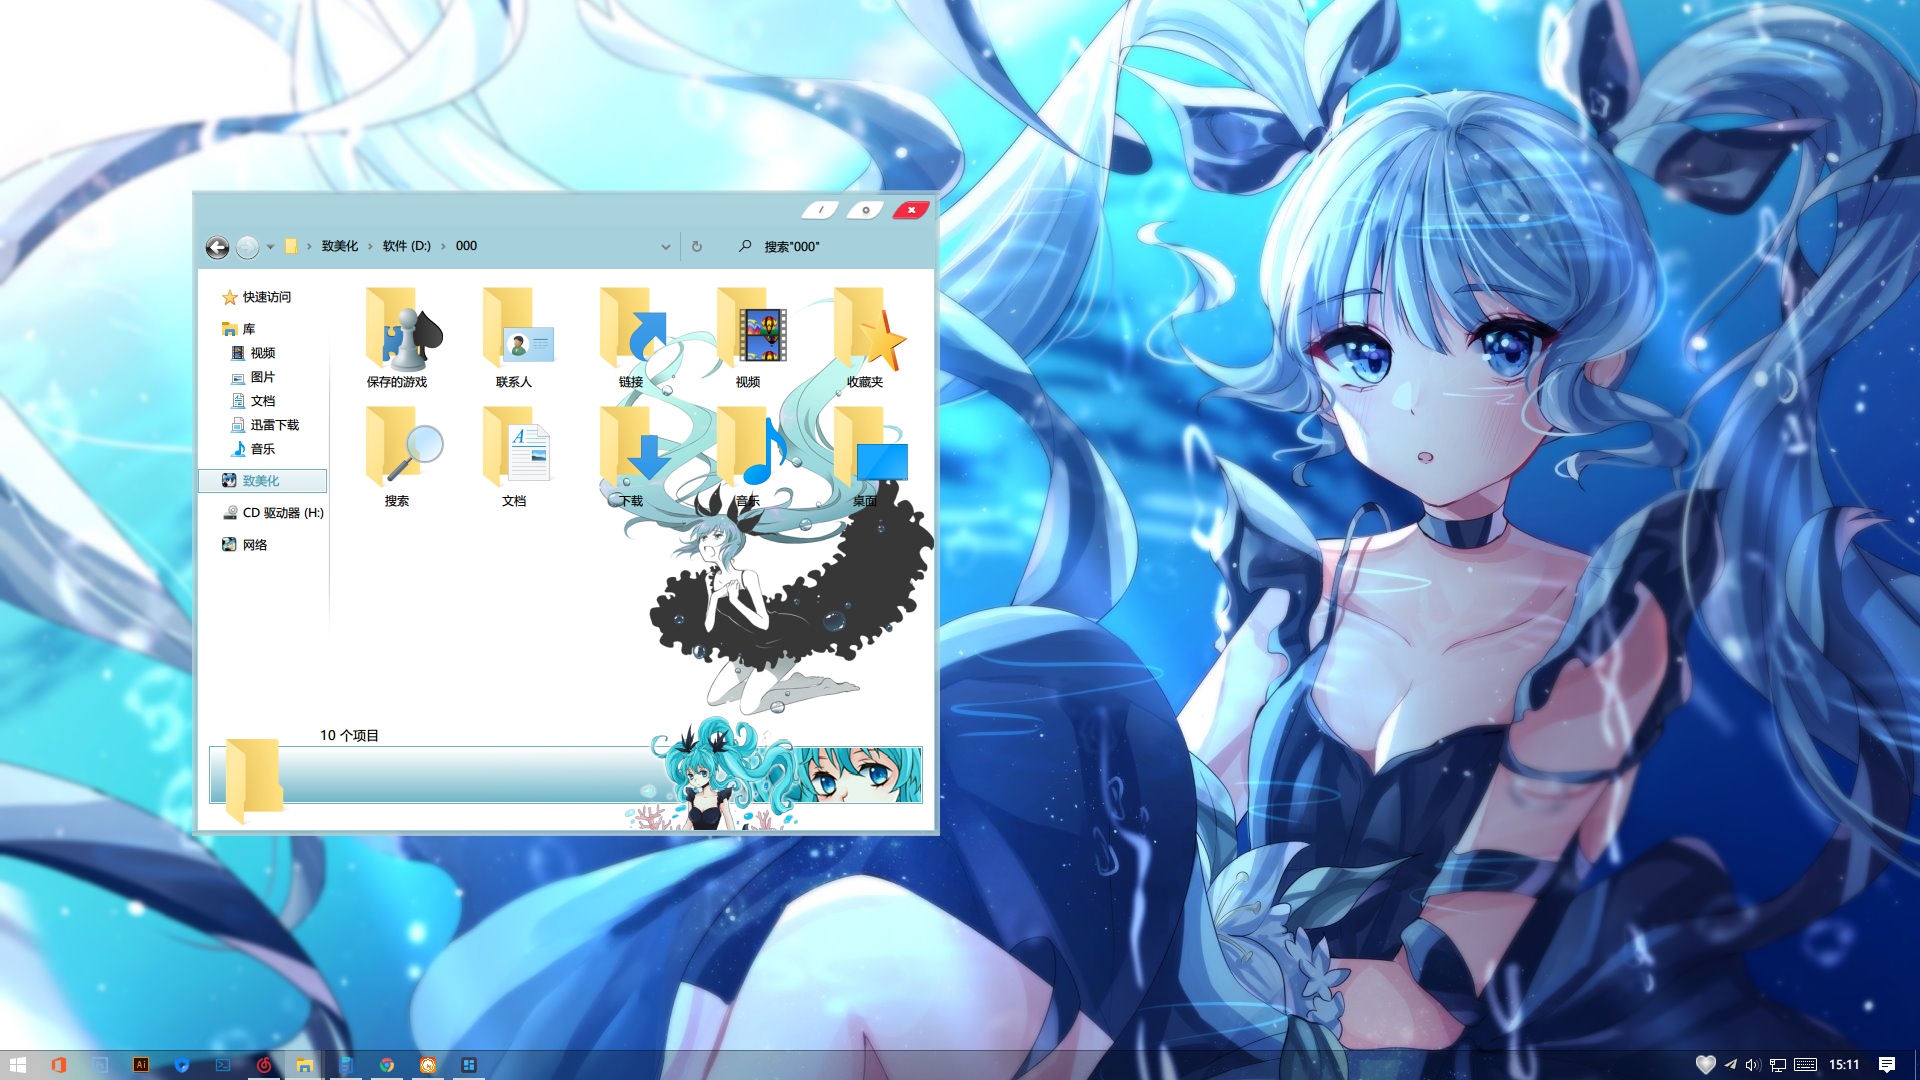Select 视频 library in the sidebar
The height and width of the screenshot is (1080, 1920).
click(x=253, y=353)
